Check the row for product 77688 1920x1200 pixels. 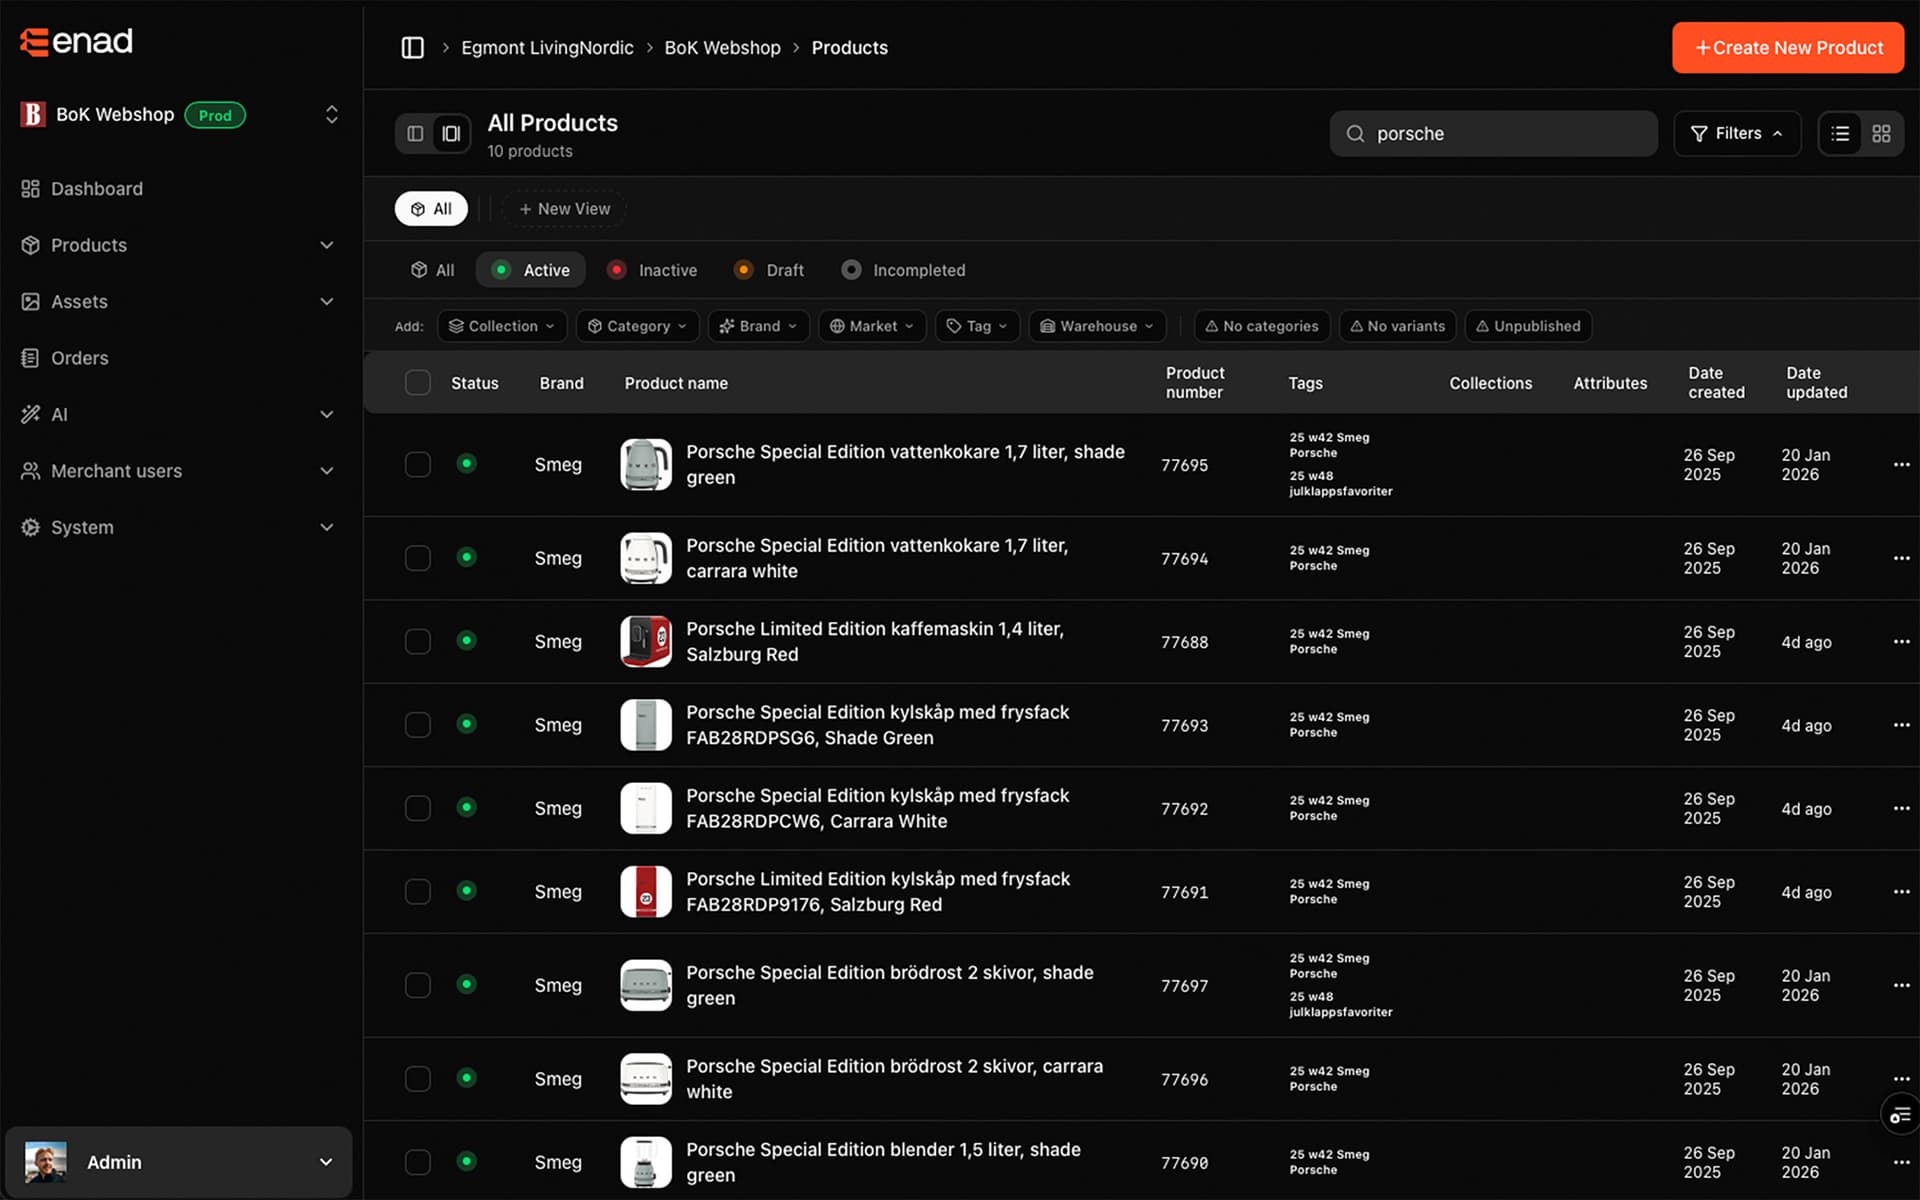coord(417,642)
